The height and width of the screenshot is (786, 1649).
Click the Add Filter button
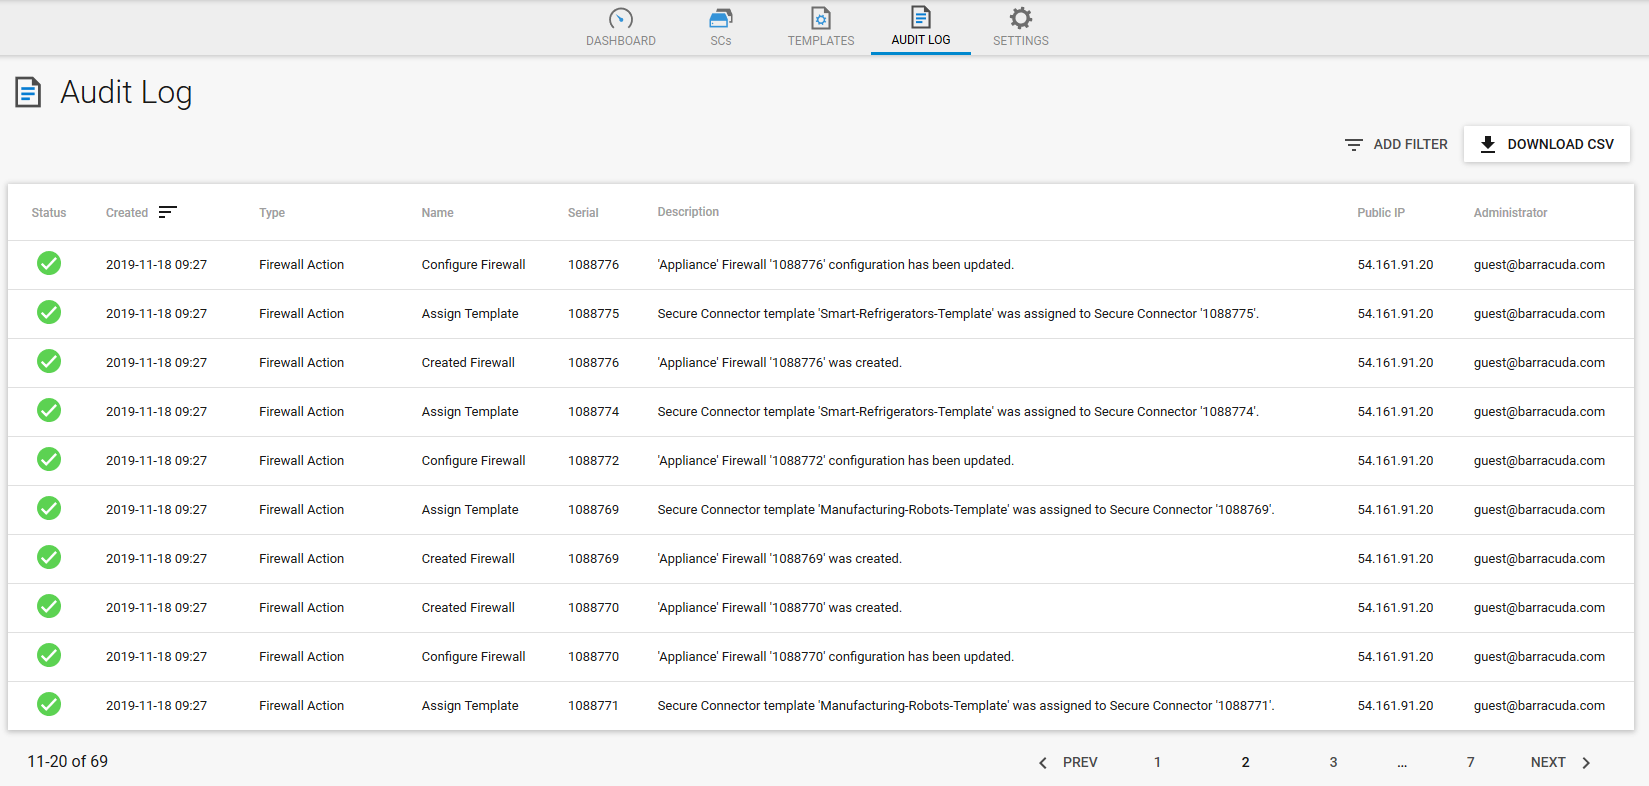(x=1396, y=144)
